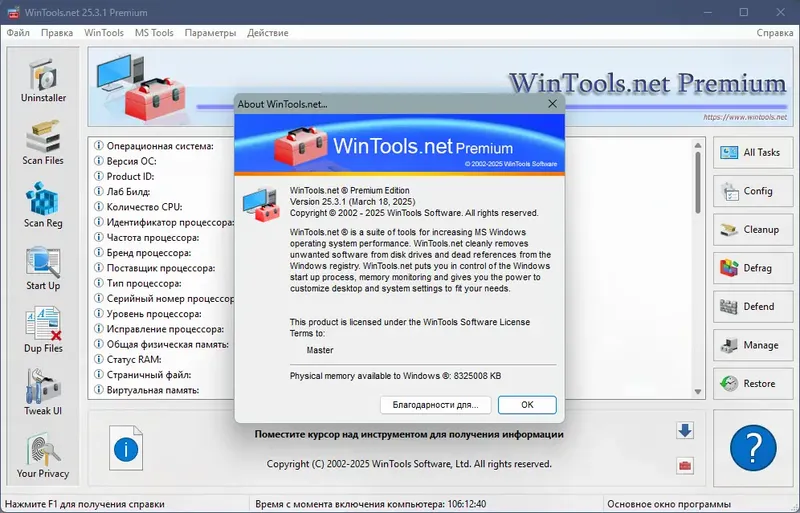Click the info icon beside Статус RAM
The width and height of the screenshot is (800, 513).
98,360
